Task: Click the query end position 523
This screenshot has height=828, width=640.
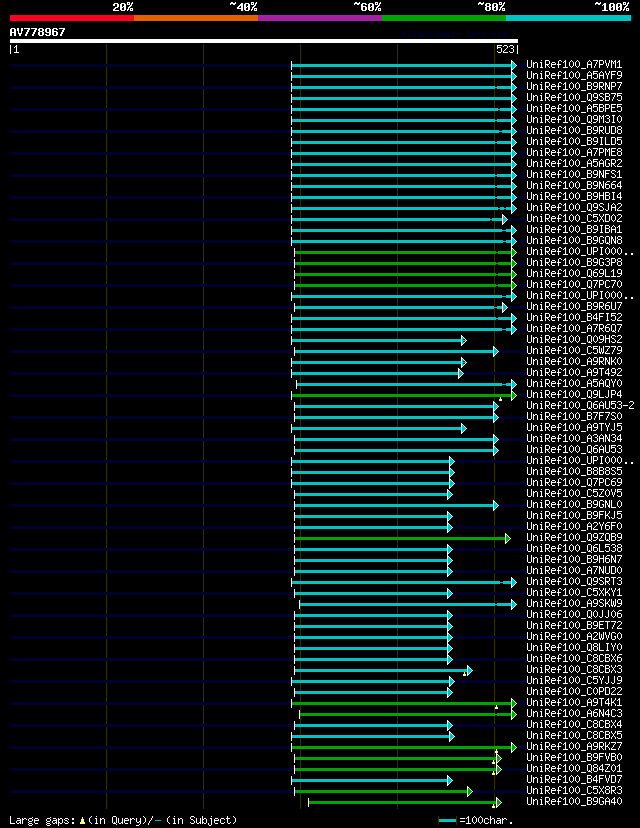Action: click(505, 50)
